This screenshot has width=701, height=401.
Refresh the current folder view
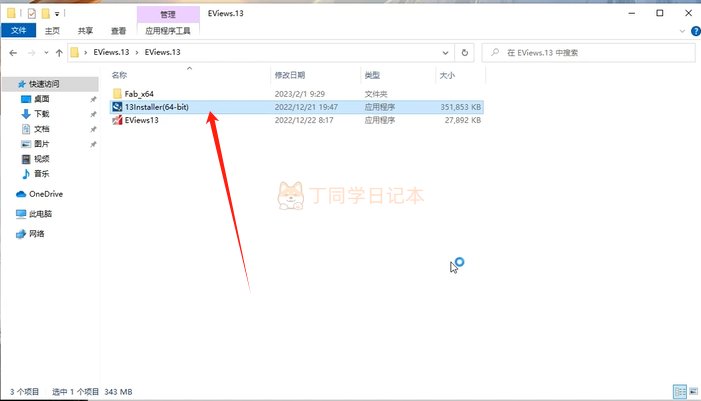[x=465, y=52]
